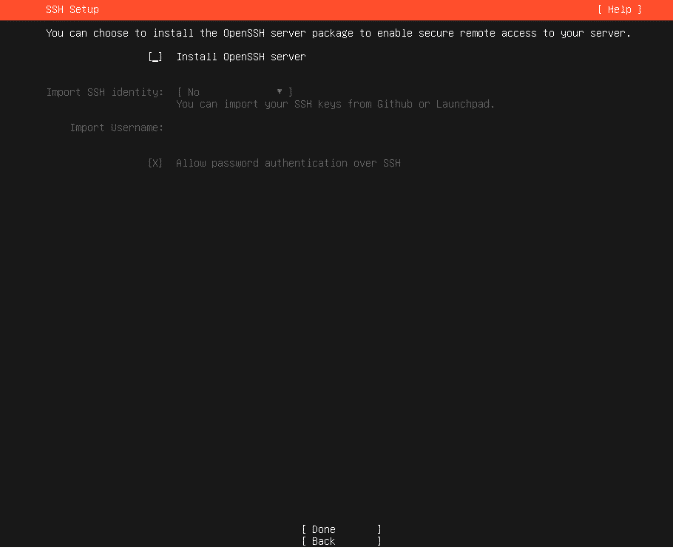
Task: Click the 'SSH Setup' title in header
Action: pyautogui.click(x=72, y=9)
